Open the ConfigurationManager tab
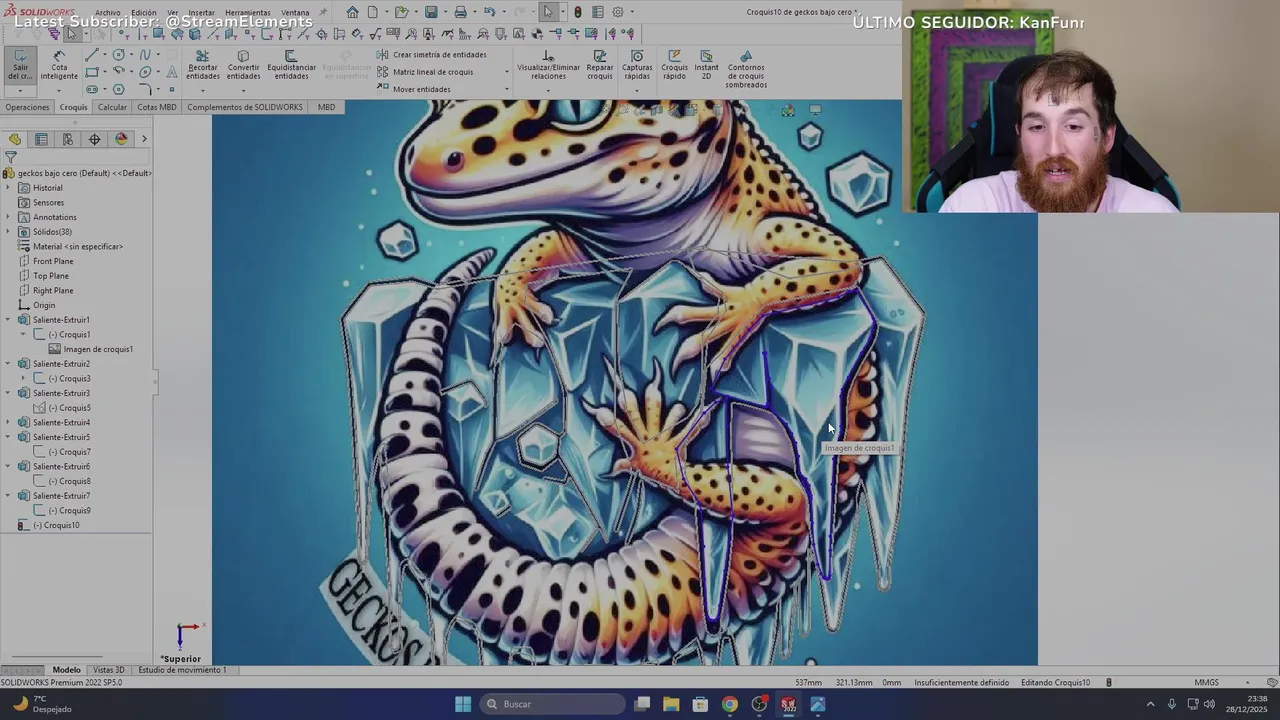This screenshot has width=1280, height=720. click(68, 139)
